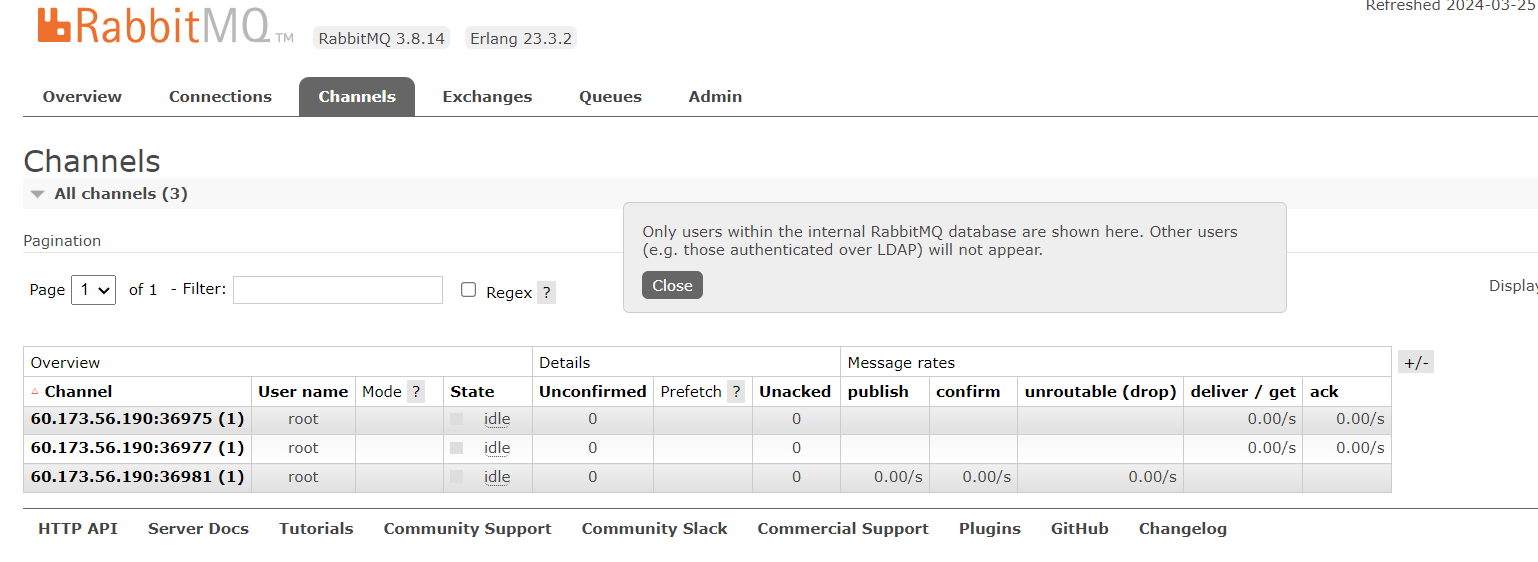Open the Overview tab
Screen dimensions: 1538x562
(x=82, y=97)
